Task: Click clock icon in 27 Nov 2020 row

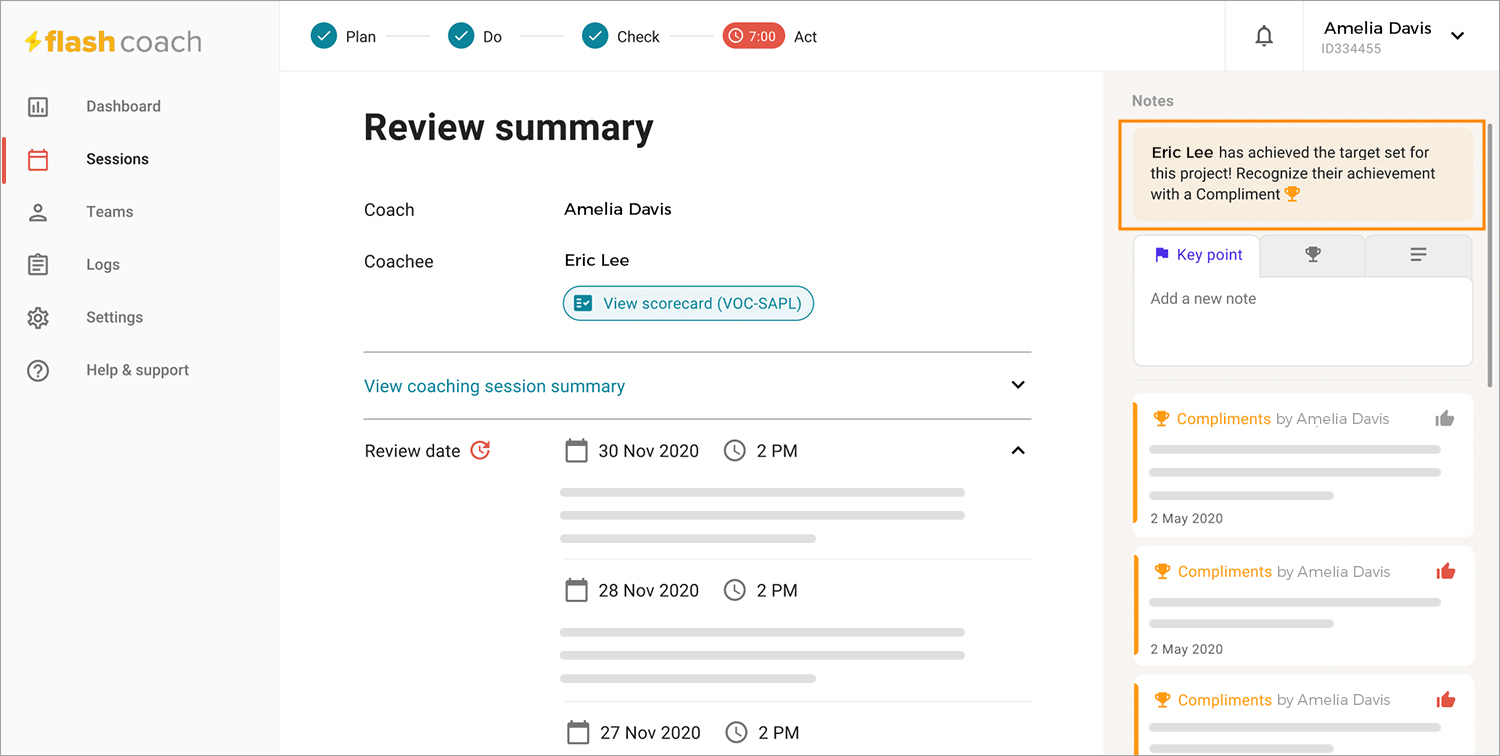Action: pos(734,733)
